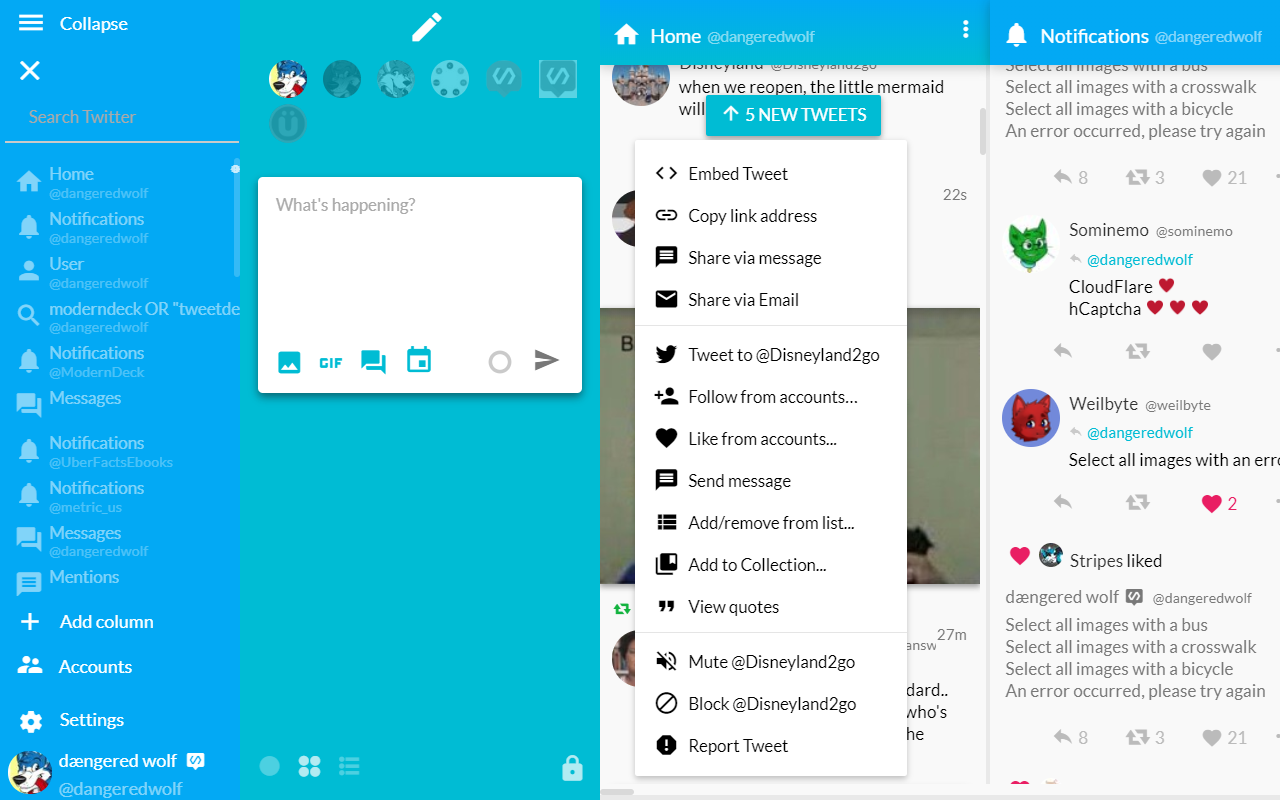Click the Home column house icon

click(x=627, y=36)
